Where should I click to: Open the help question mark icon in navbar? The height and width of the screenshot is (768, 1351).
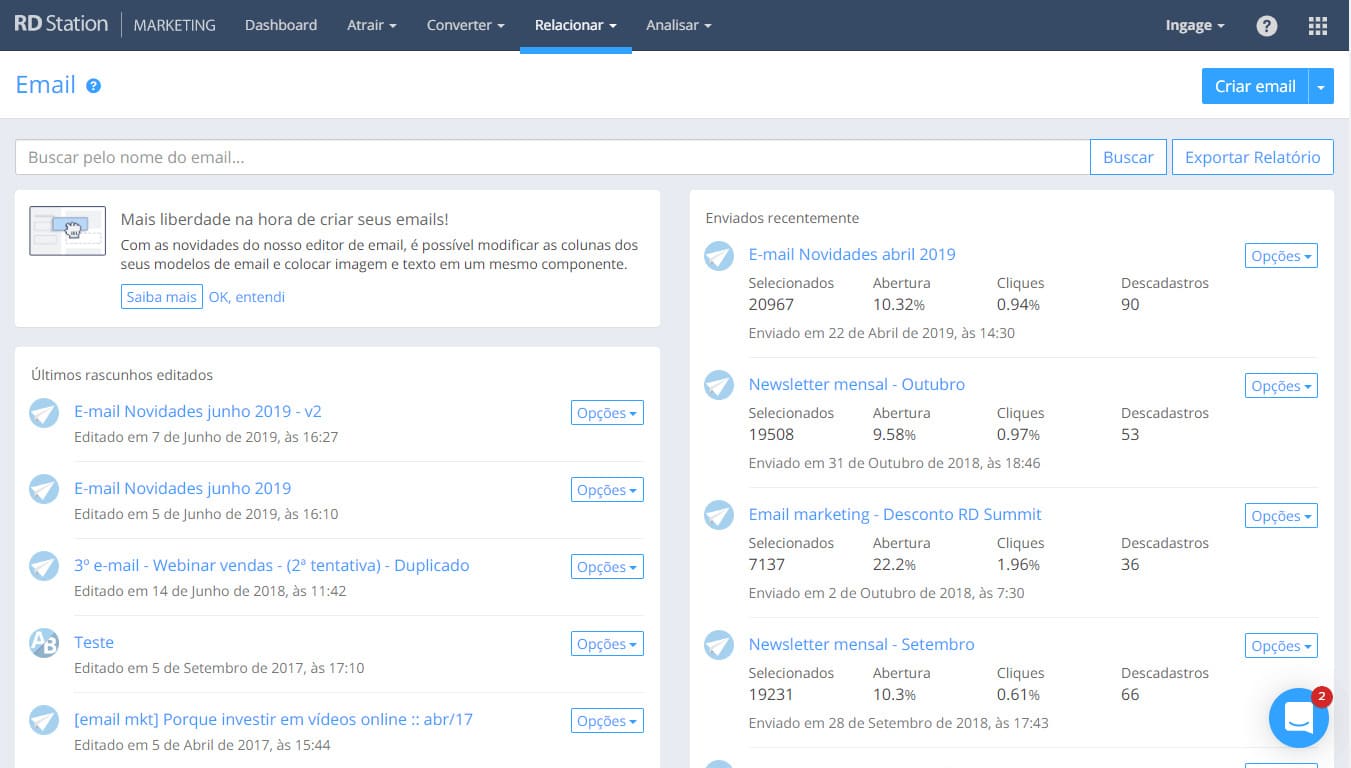click(x=1266, y=26)
